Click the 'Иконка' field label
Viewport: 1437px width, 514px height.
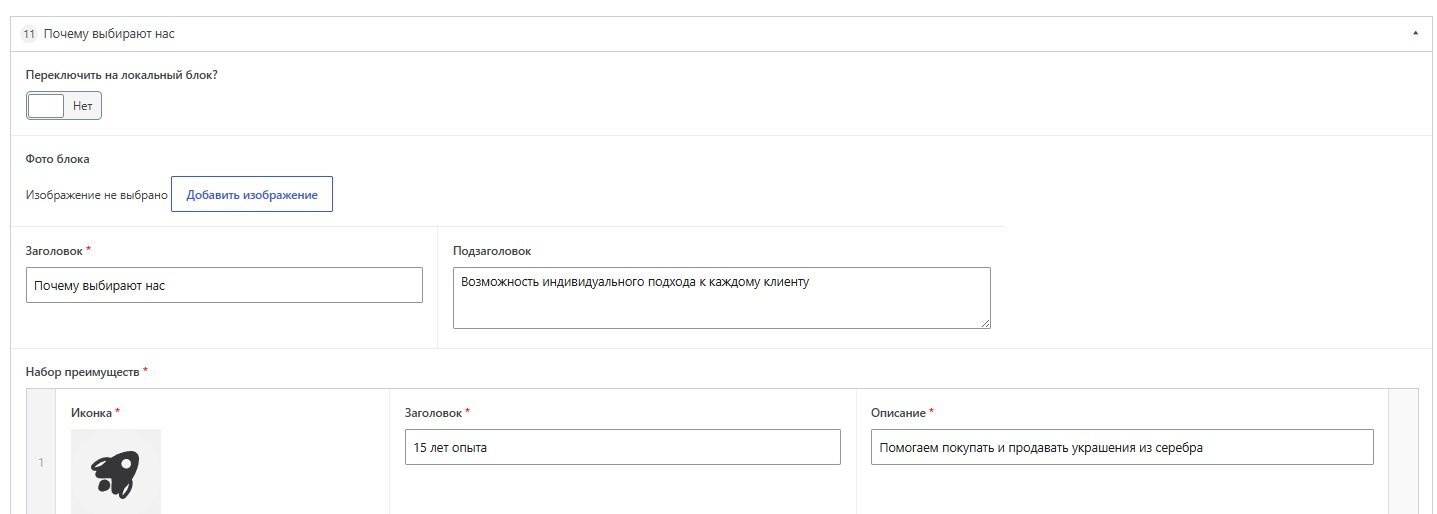[x=91, y=412]
